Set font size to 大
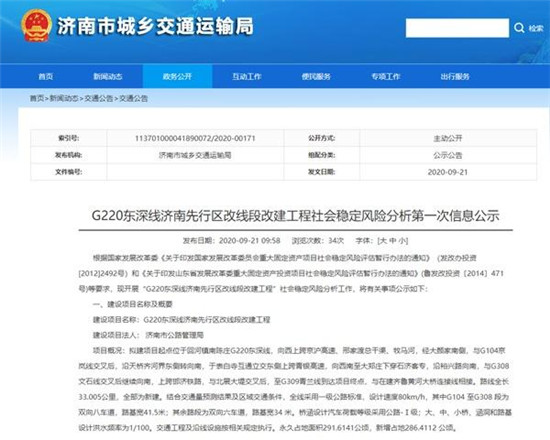Image resolution: width=550 pixels, height=440 pixels. click(383, 241)
